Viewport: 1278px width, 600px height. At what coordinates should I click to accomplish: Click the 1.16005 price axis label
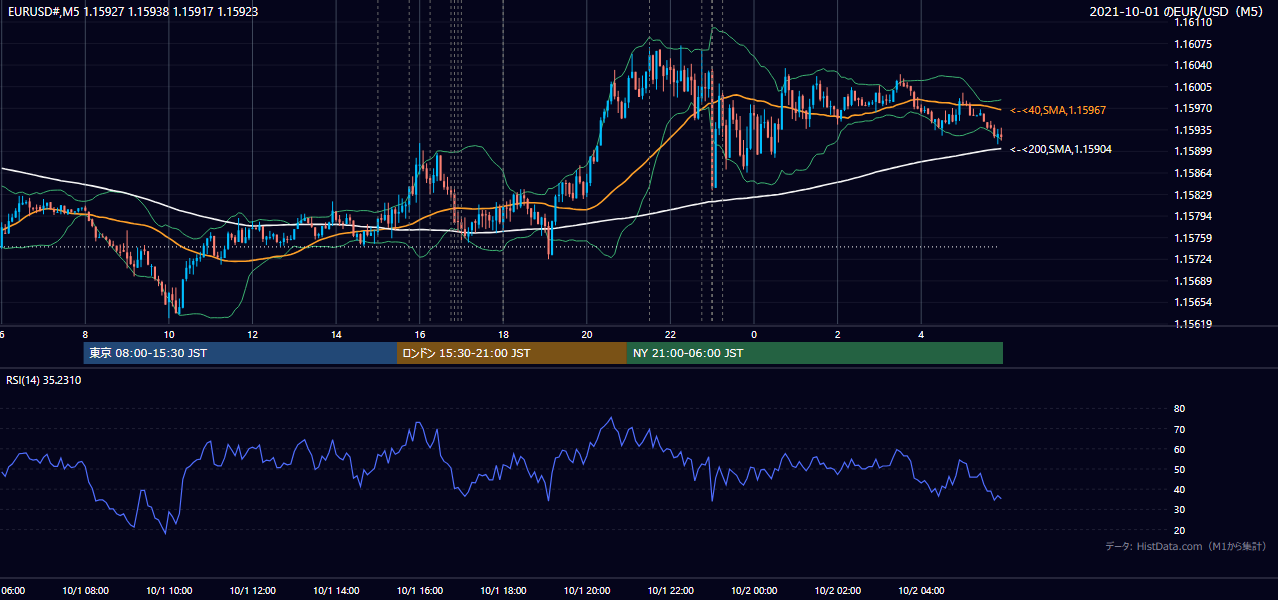1194,87
